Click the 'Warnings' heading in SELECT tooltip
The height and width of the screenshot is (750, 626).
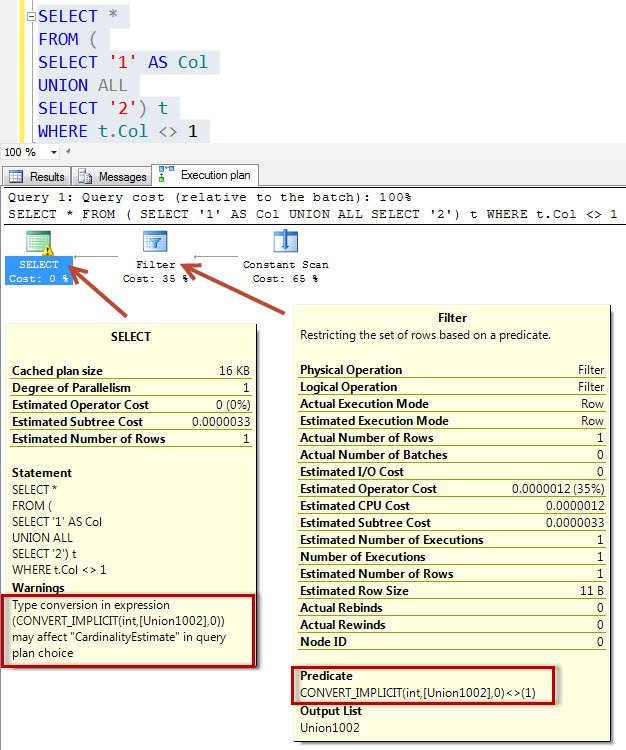38,587
